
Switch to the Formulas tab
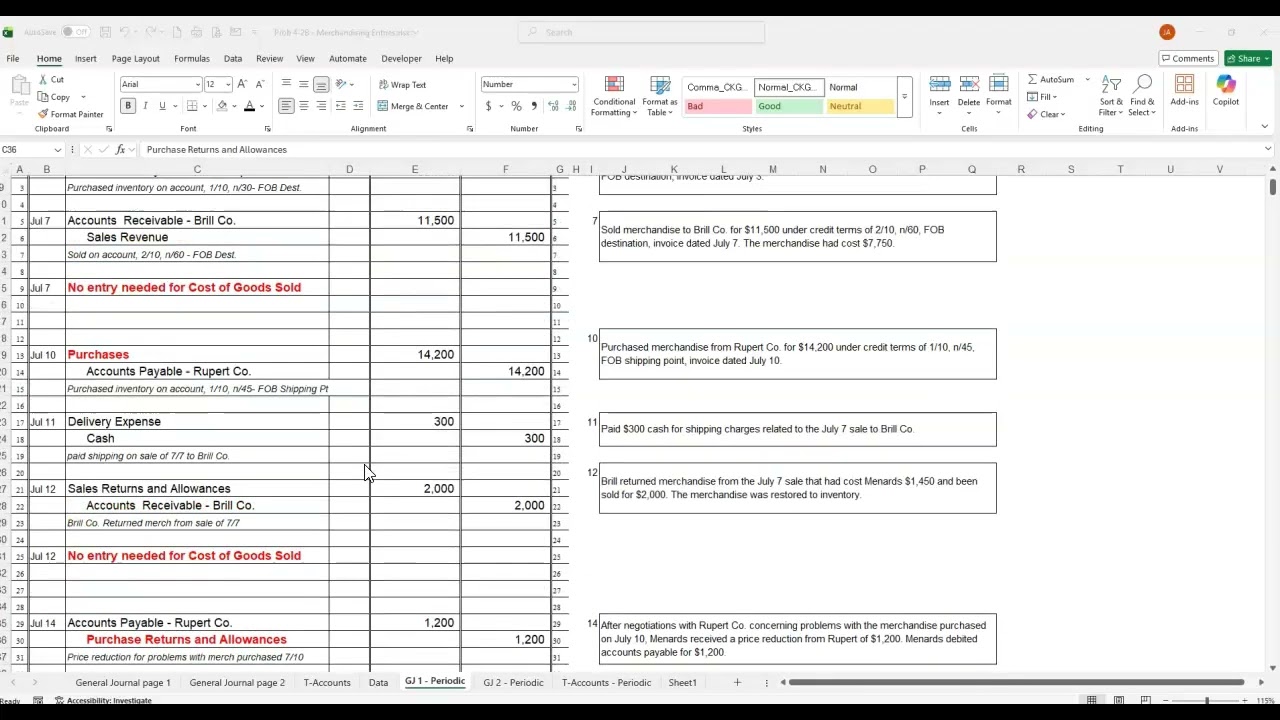pos(192,58)
